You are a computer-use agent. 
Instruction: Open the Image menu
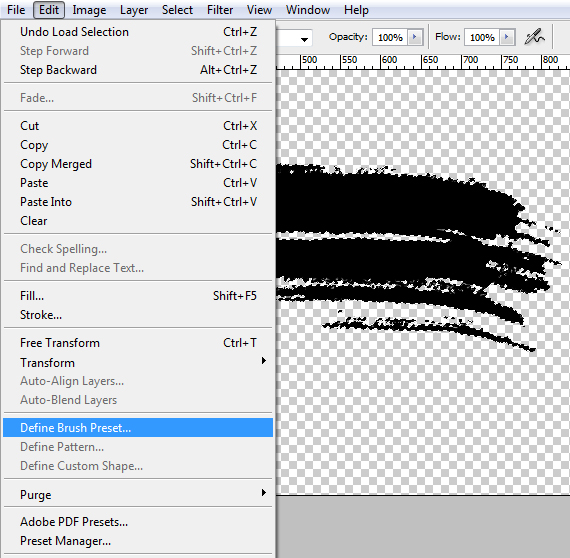[89, 10]
